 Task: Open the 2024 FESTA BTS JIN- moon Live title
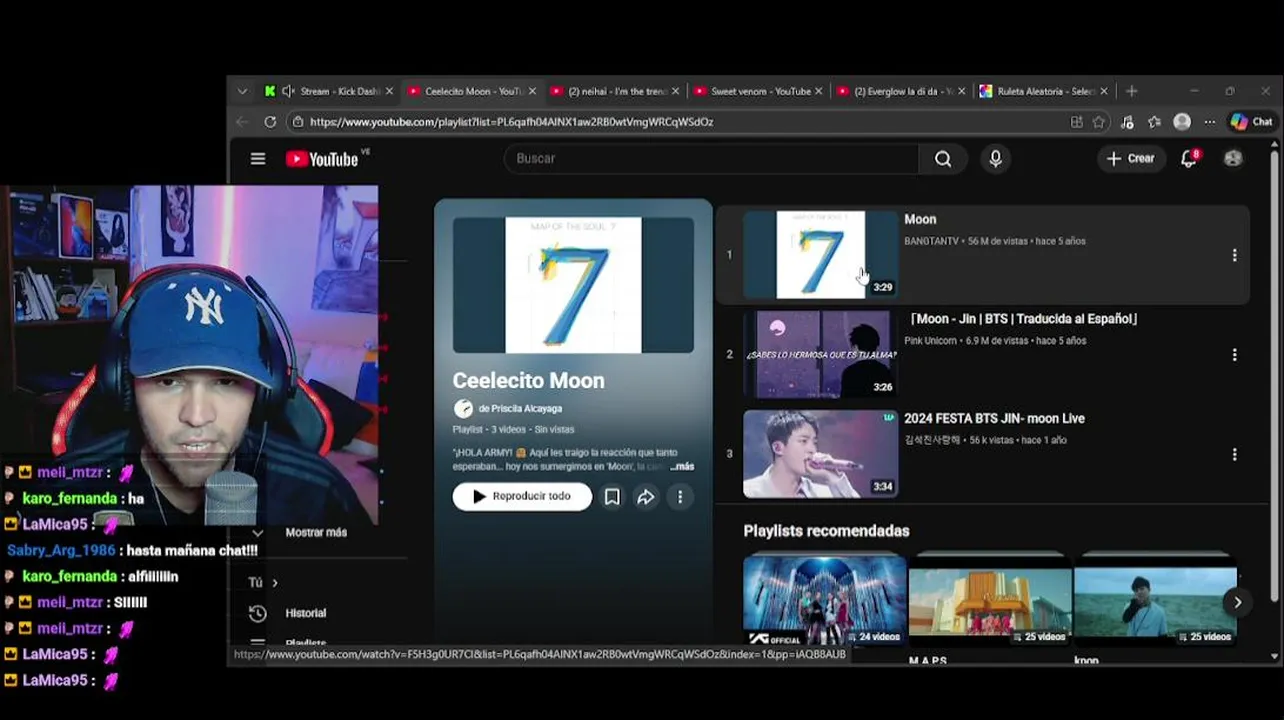[994, 419]
